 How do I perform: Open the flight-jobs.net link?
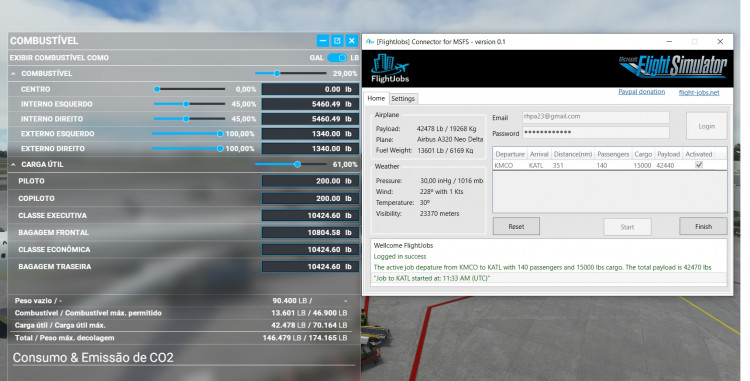699,92
